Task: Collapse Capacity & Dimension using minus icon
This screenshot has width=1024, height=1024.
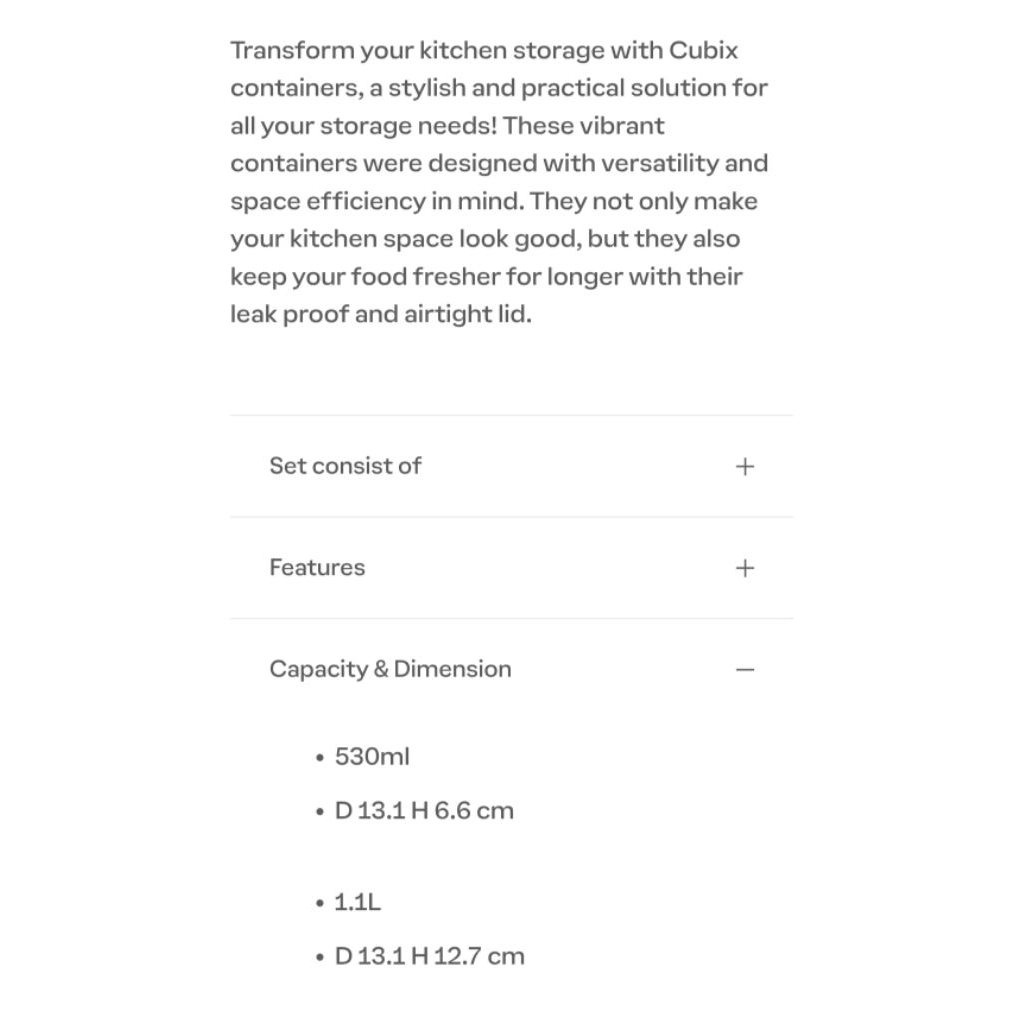Action: pos(744,670)
